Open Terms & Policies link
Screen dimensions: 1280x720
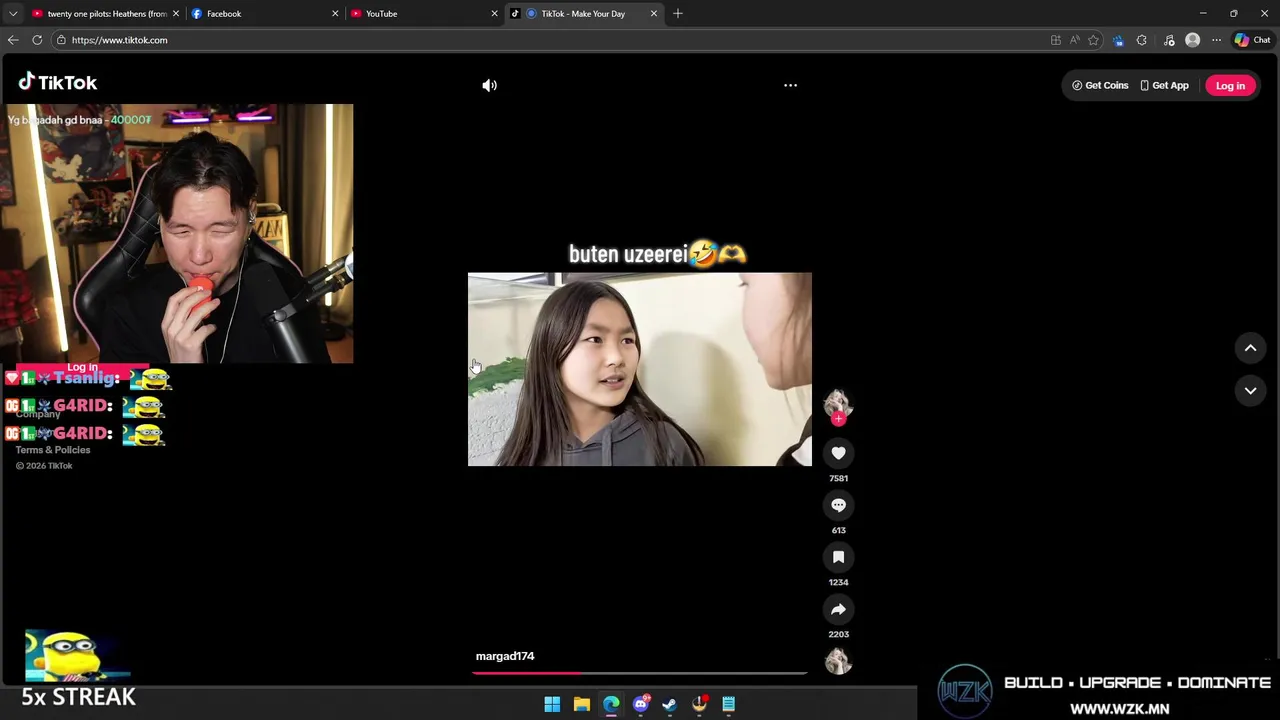53,450
